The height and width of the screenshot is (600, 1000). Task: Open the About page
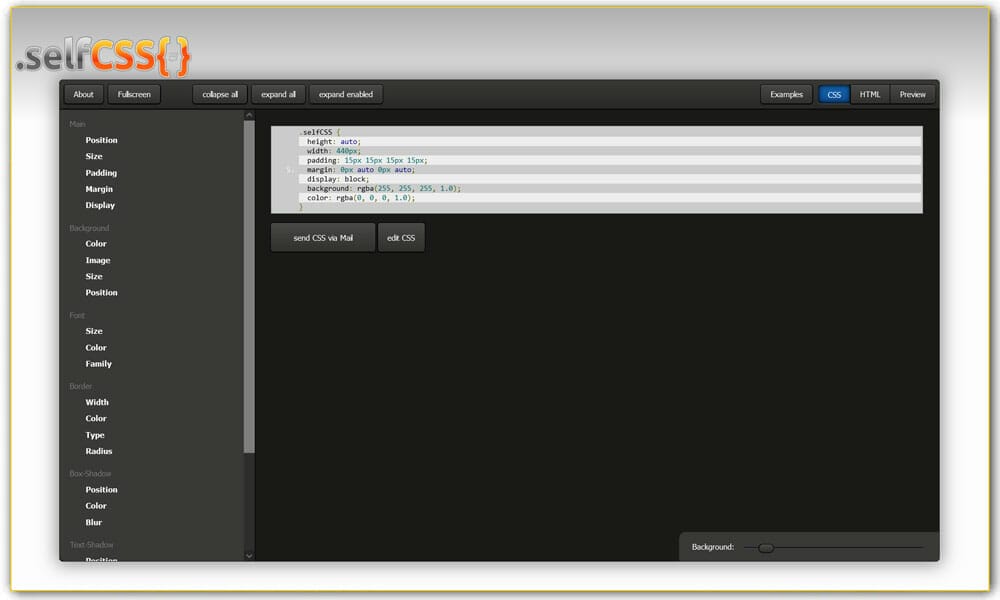click(84, 95)
